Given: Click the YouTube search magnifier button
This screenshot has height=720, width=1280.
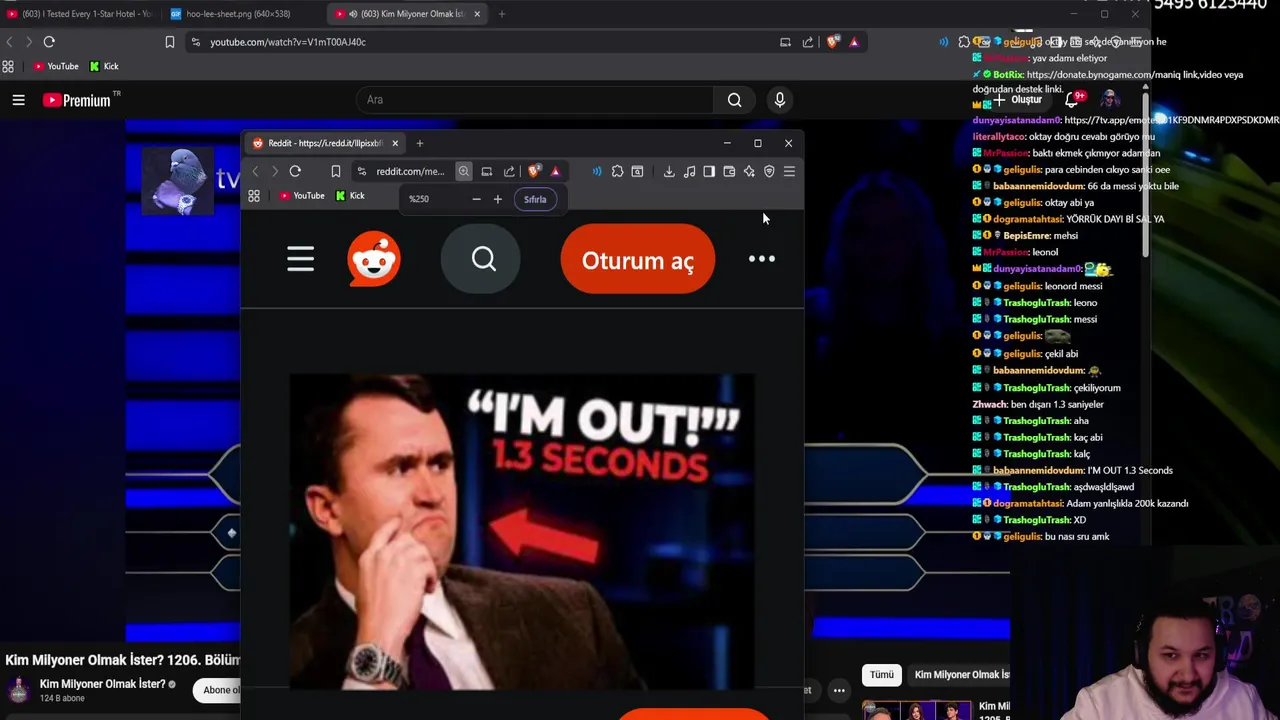Looking at the screenshot, I should [735, 99].
